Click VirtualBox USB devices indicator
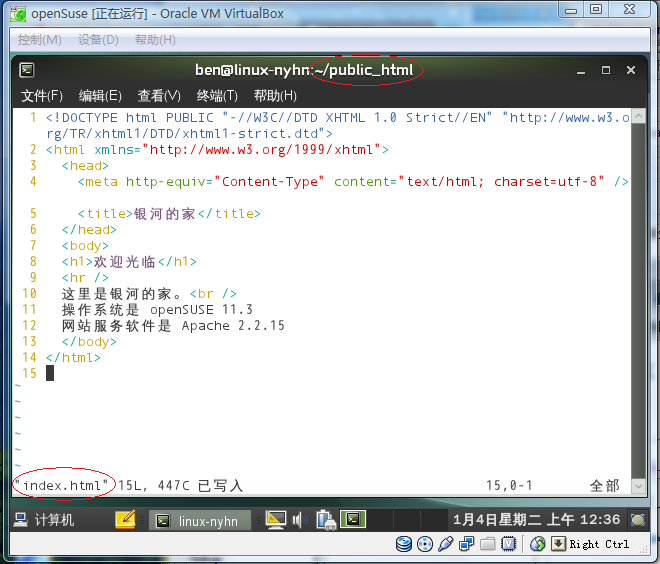 click(445, 544)
